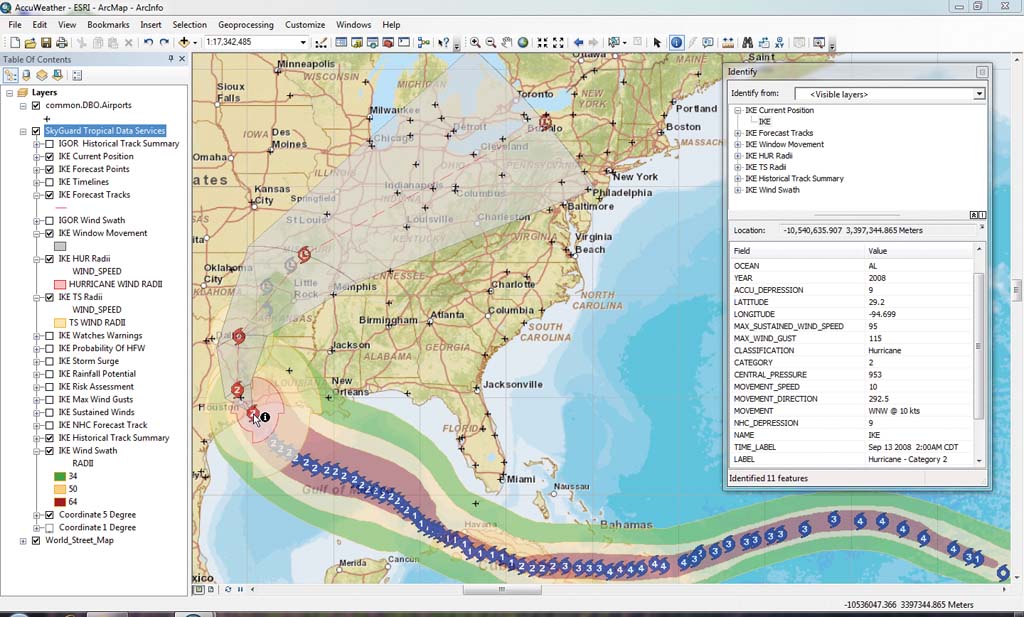Select the Zoom In tool
Screen dimensions: 1024x617
(475, 42)
